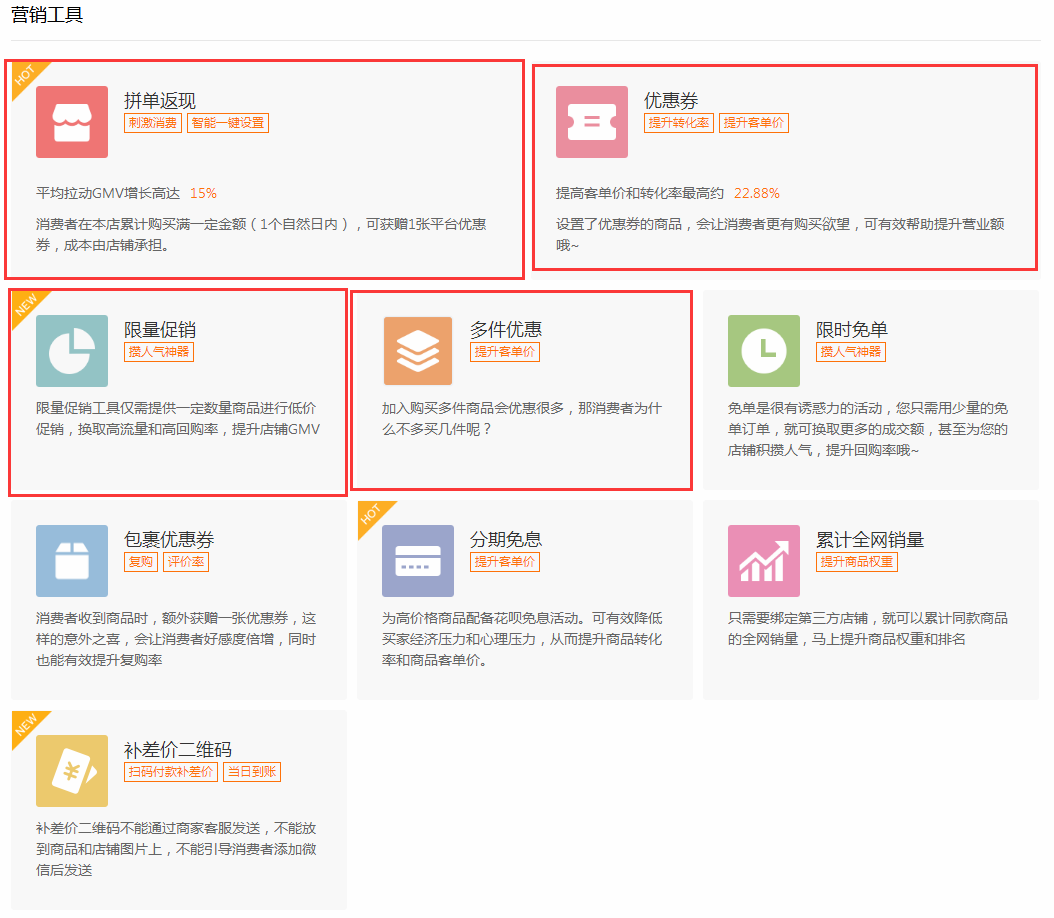Click the 包裹优惠券 title
The height and width of the screenshot is (918, 1054).
[x=169, y=540]
